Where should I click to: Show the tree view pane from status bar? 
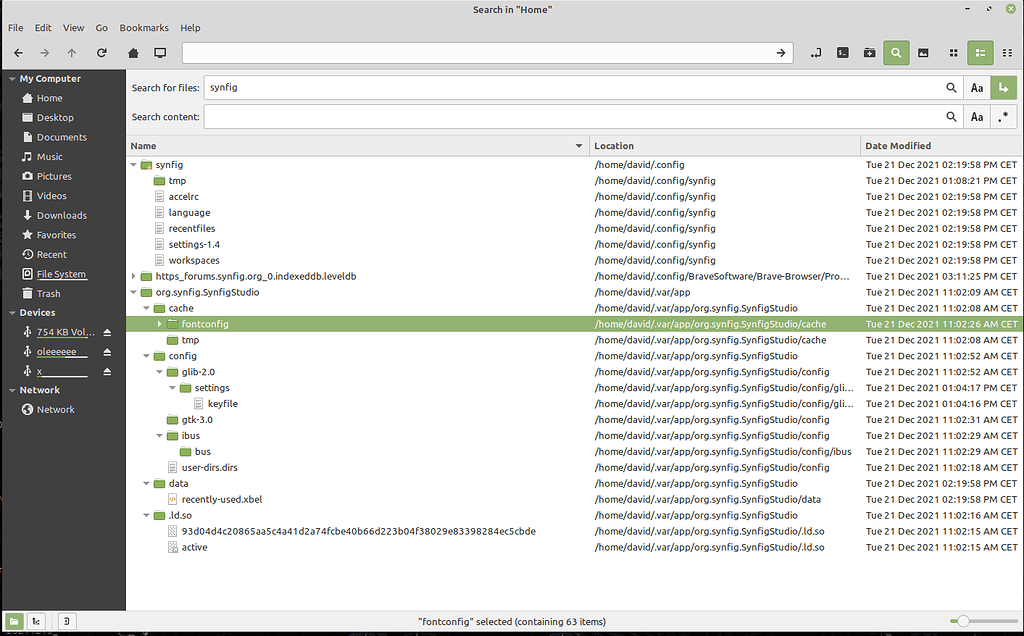pos(36,621)
